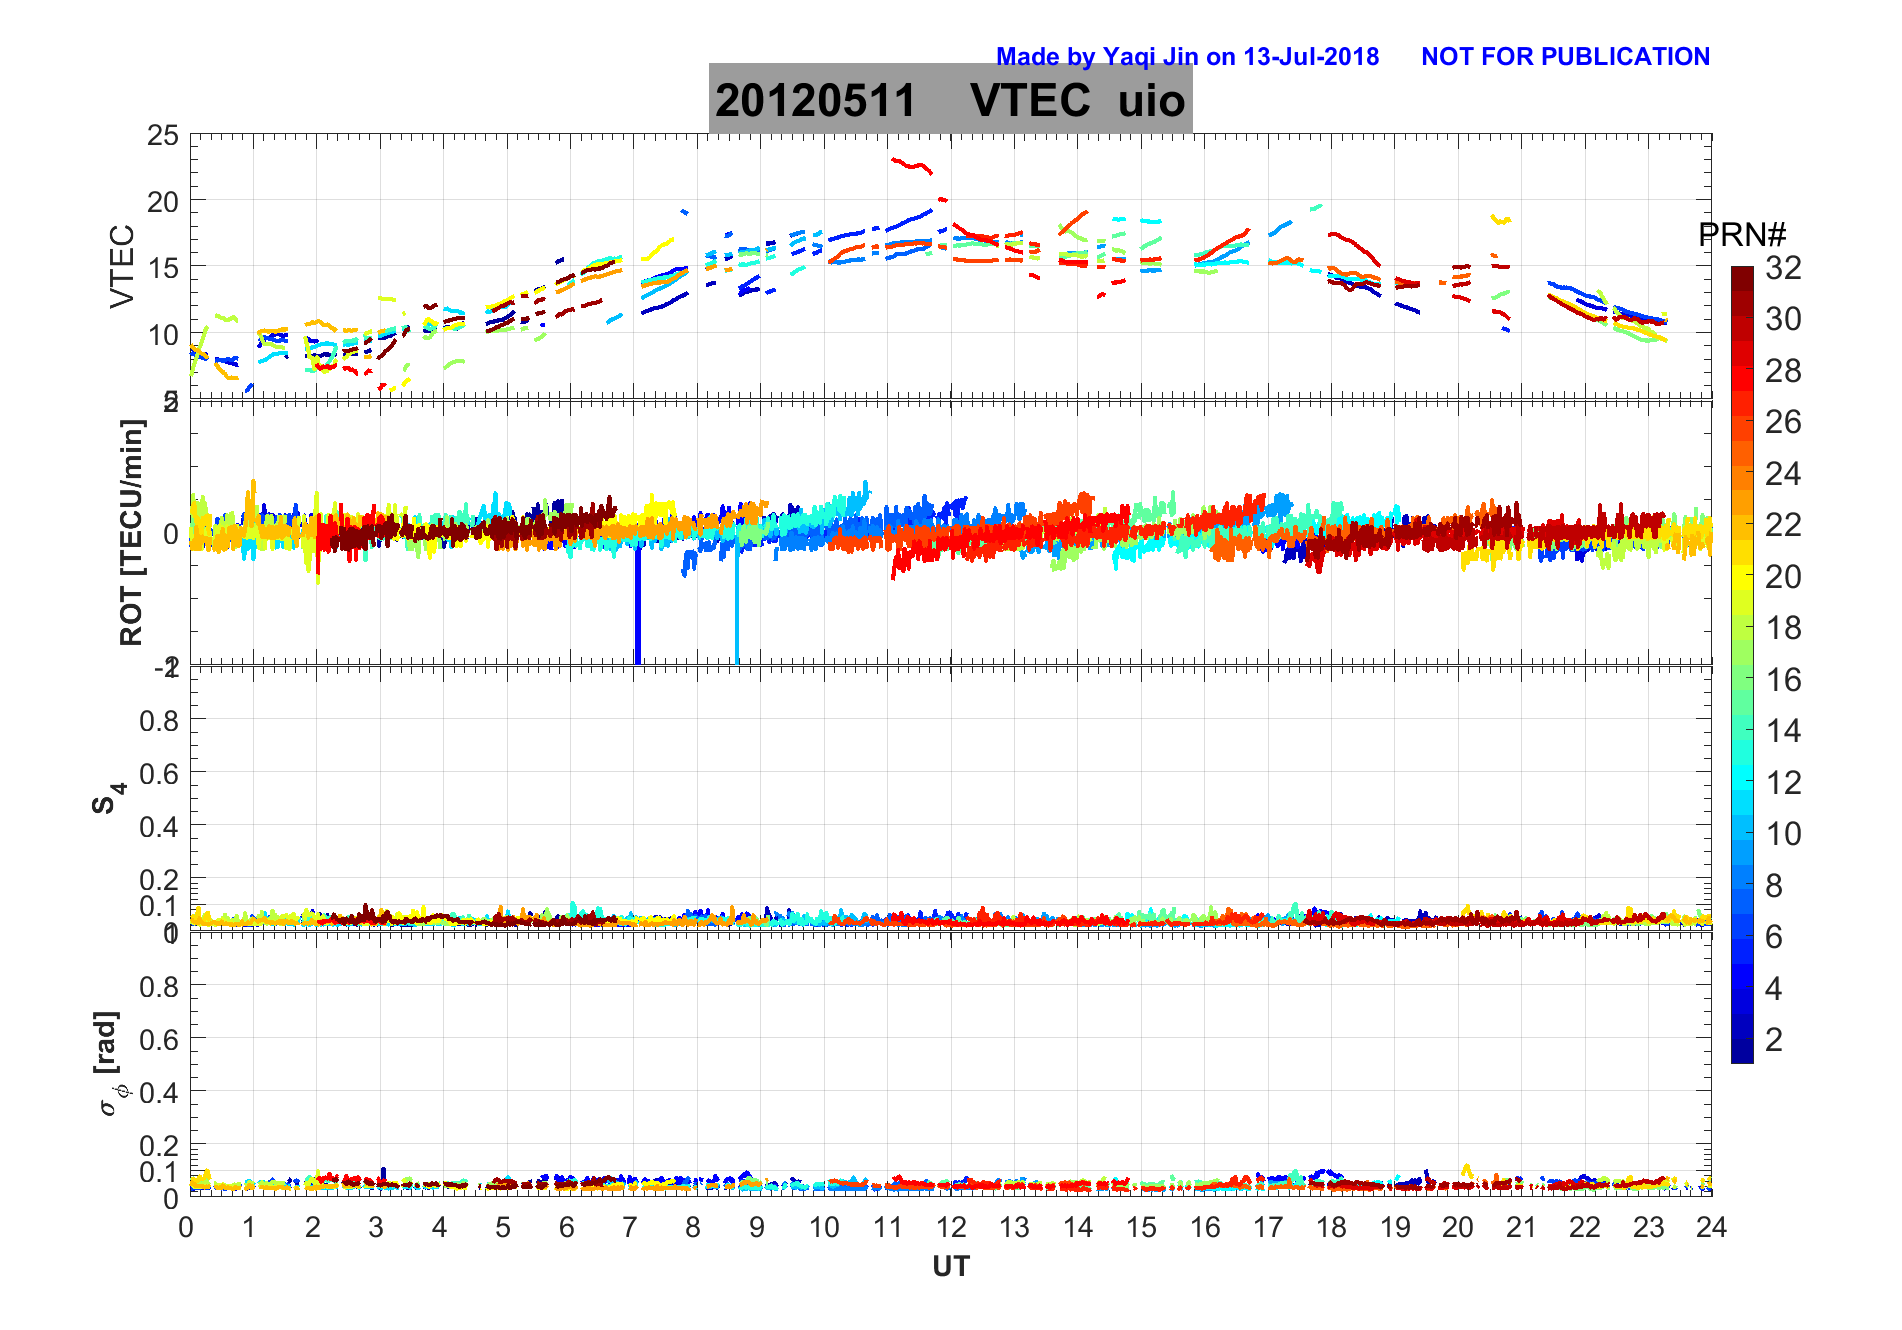Click the colorbar tick label "32"
Screen dimensions: 1902x1330
(1783, 267)
